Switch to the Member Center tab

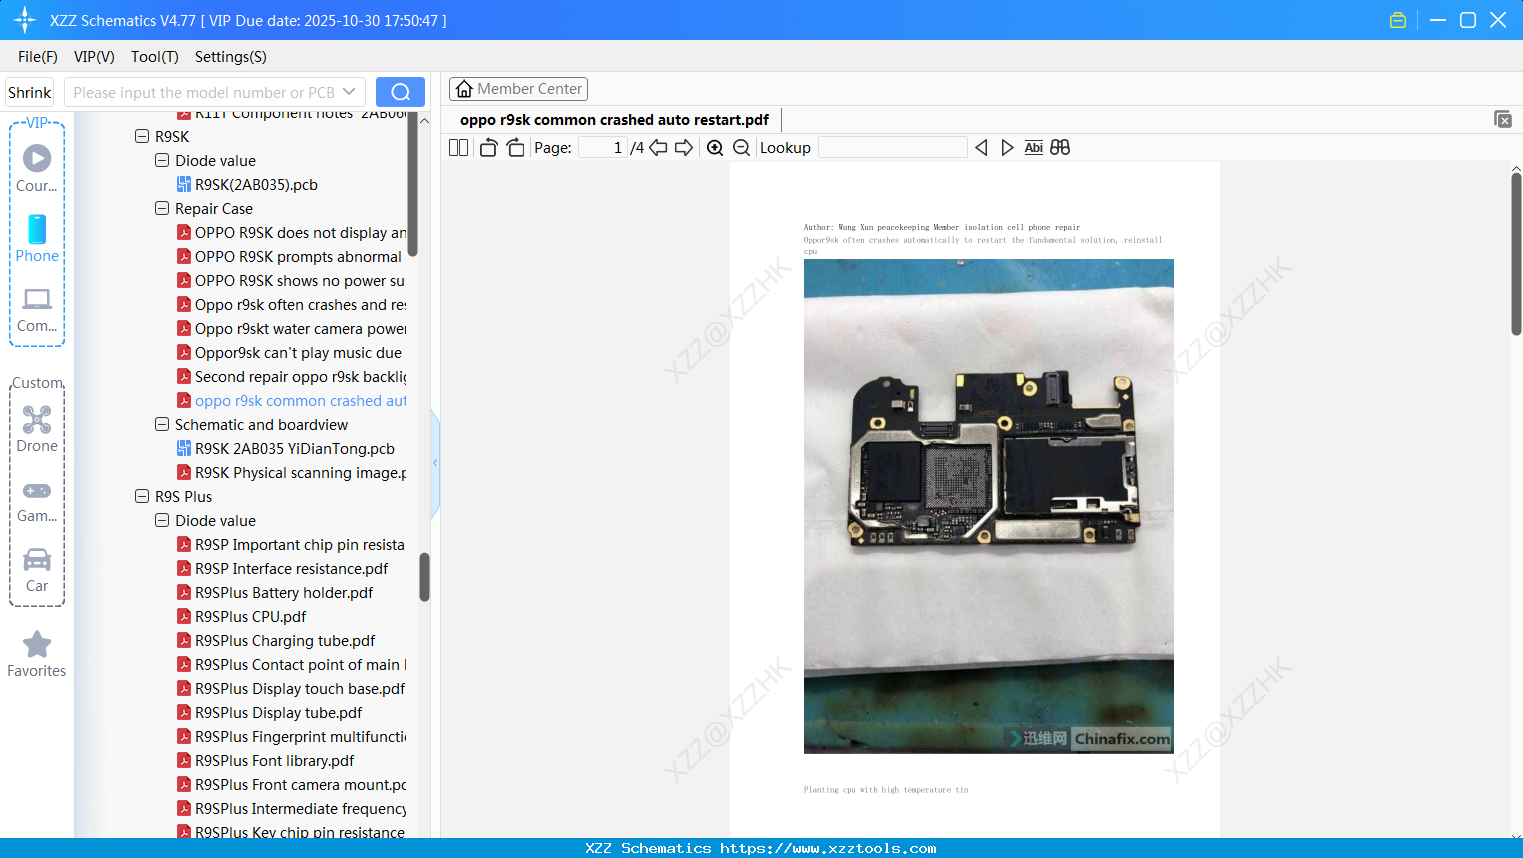click(x=518, y=89)
